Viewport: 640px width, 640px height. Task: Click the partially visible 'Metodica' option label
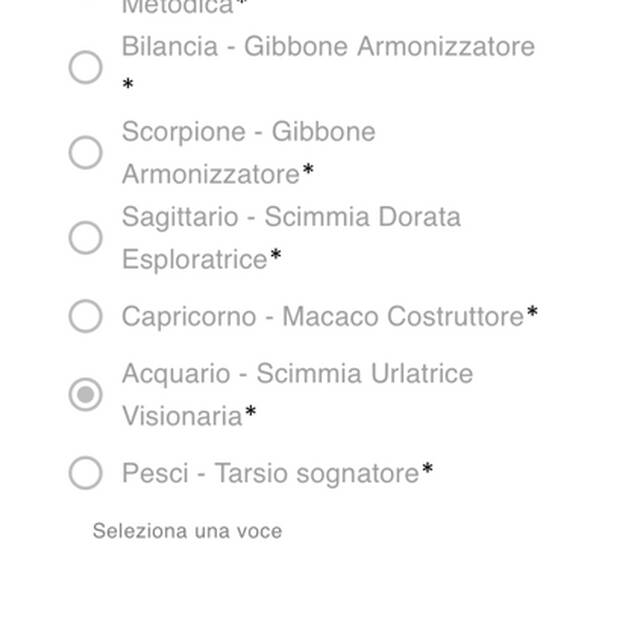178,7
